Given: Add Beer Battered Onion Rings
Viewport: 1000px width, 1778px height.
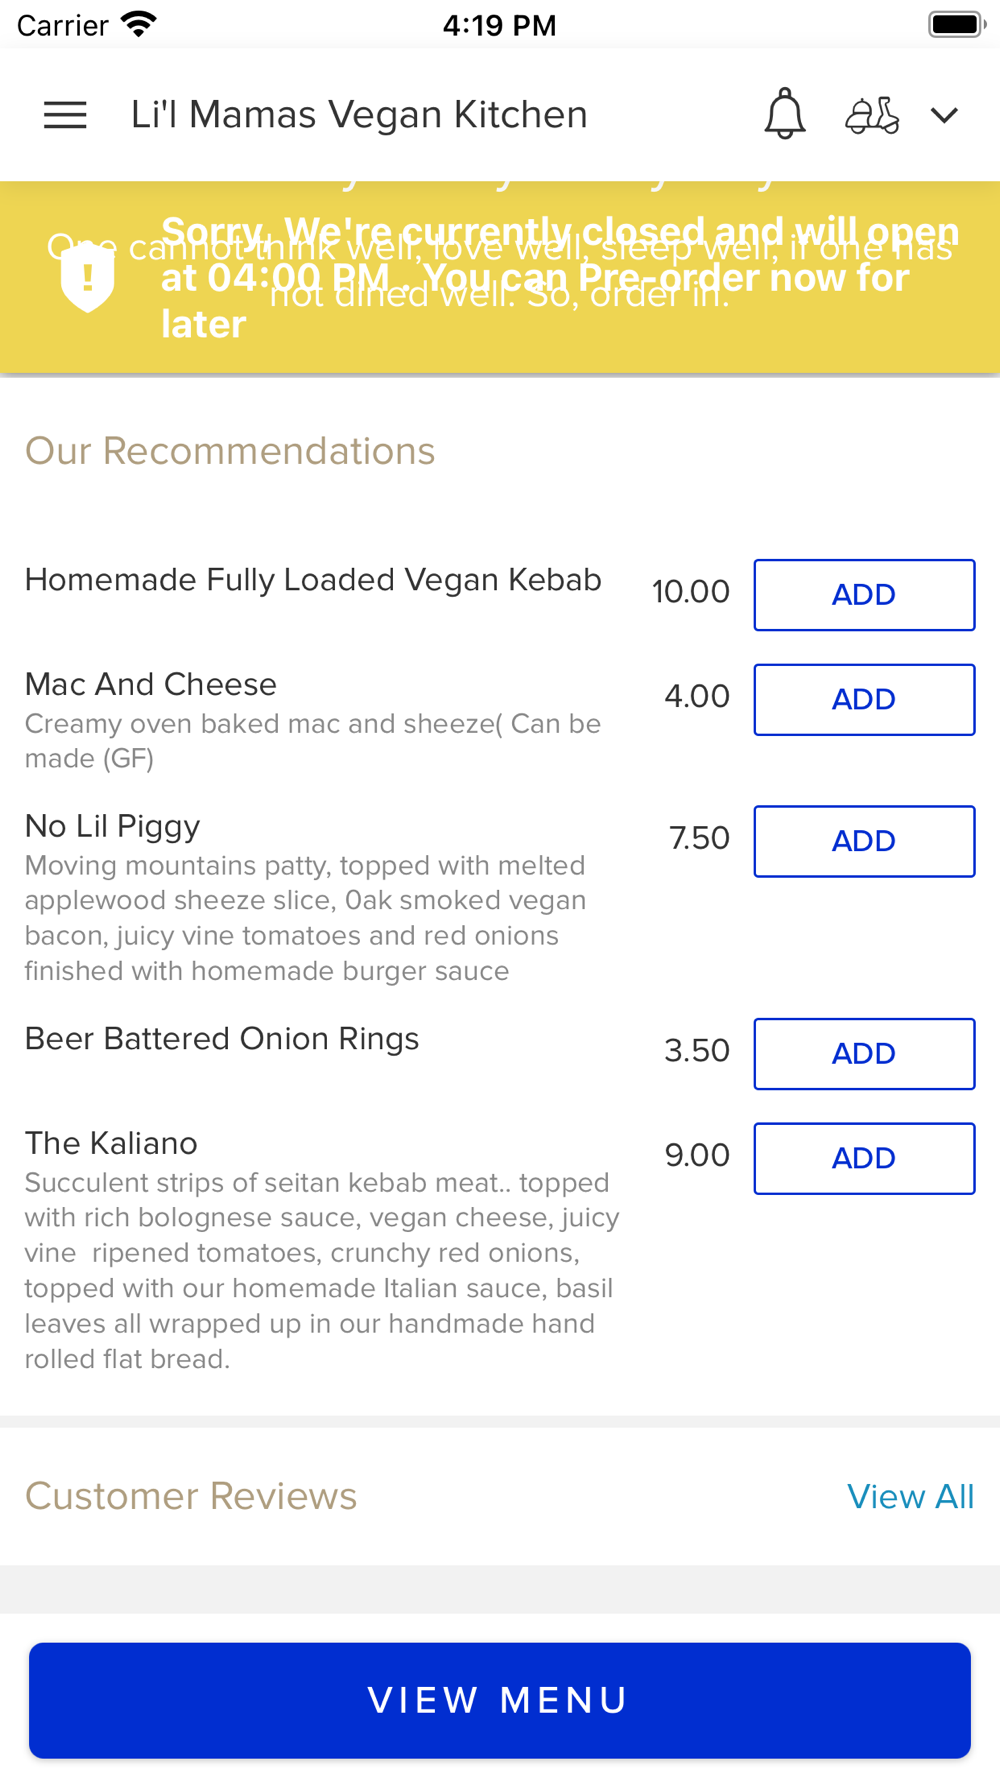Looking at the screenshot, I should click(x=864, y=1054).
